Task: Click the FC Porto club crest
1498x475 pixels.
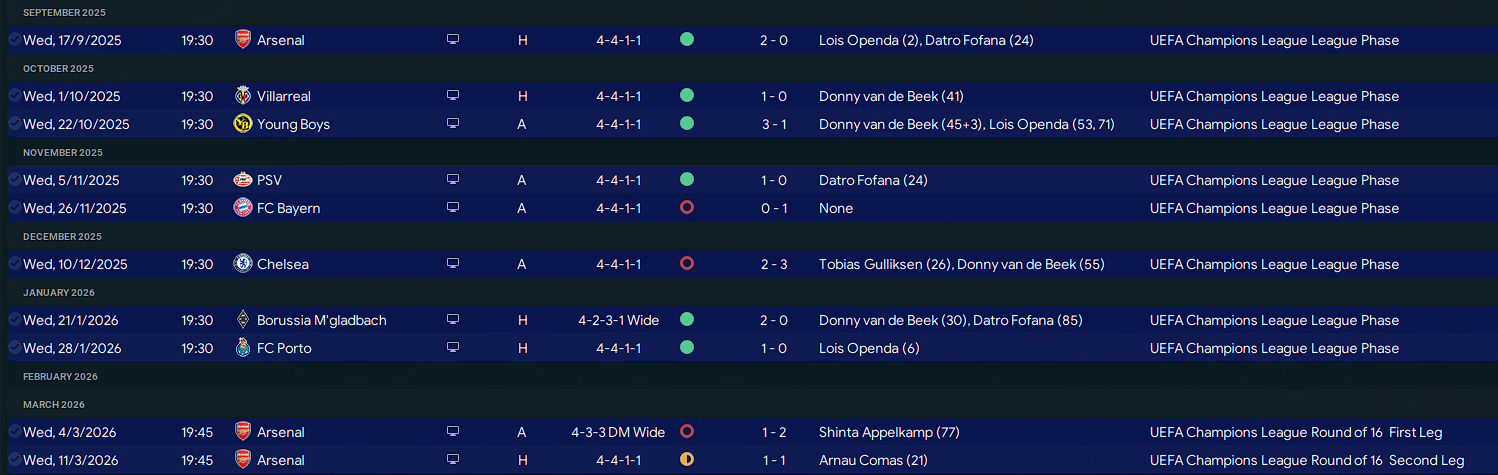Action: (x=242, y=348)
